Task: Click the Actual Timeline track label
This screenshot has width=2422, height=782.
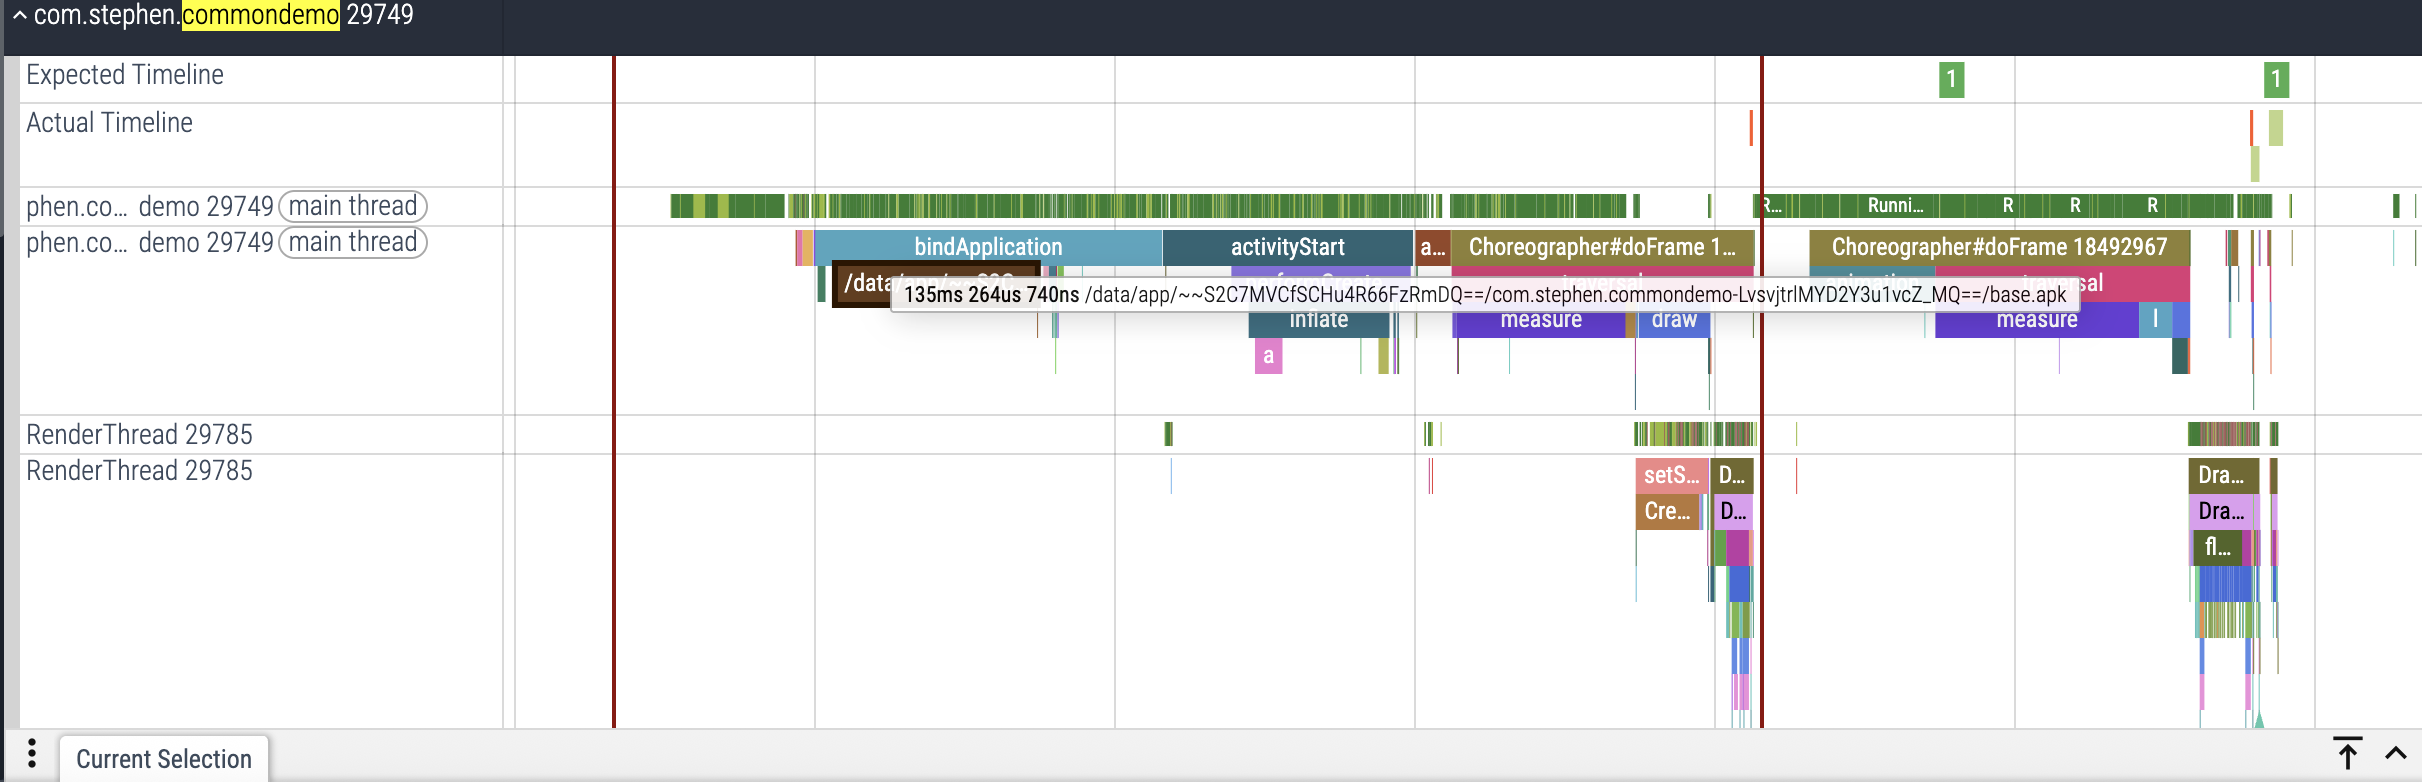Action: [110, 123]
